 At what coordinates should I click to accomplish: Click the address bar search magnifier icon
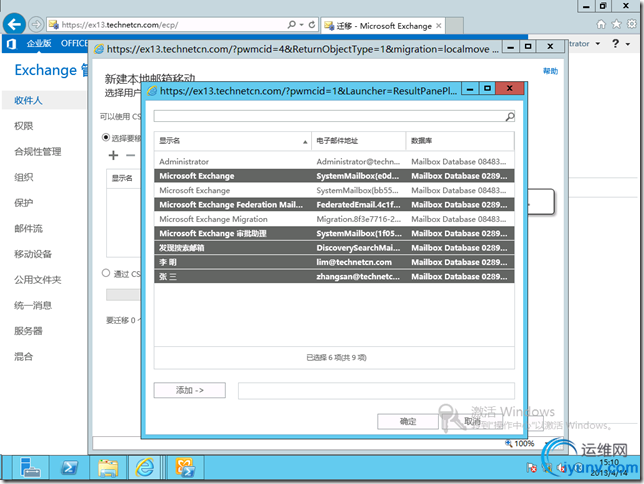coord(292,25)
